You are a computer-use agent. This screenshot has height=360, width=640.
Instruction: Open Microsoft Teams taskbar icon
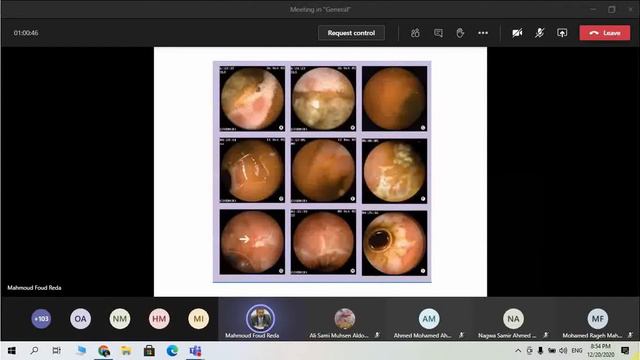195,351
